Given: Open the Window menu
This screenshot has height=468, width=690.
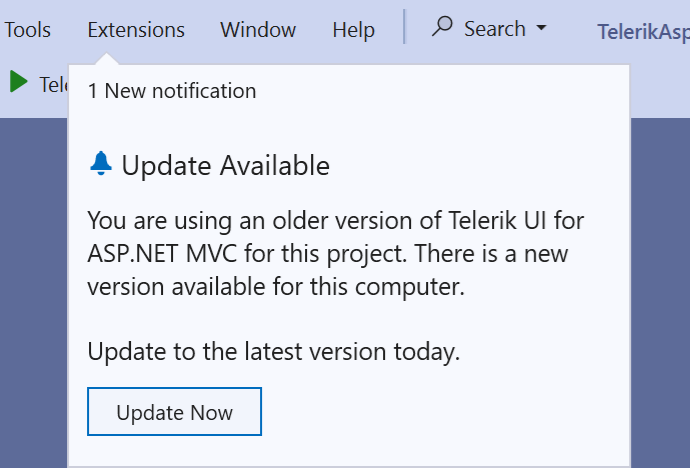Looking at the screenshot, I should (258, 30).
